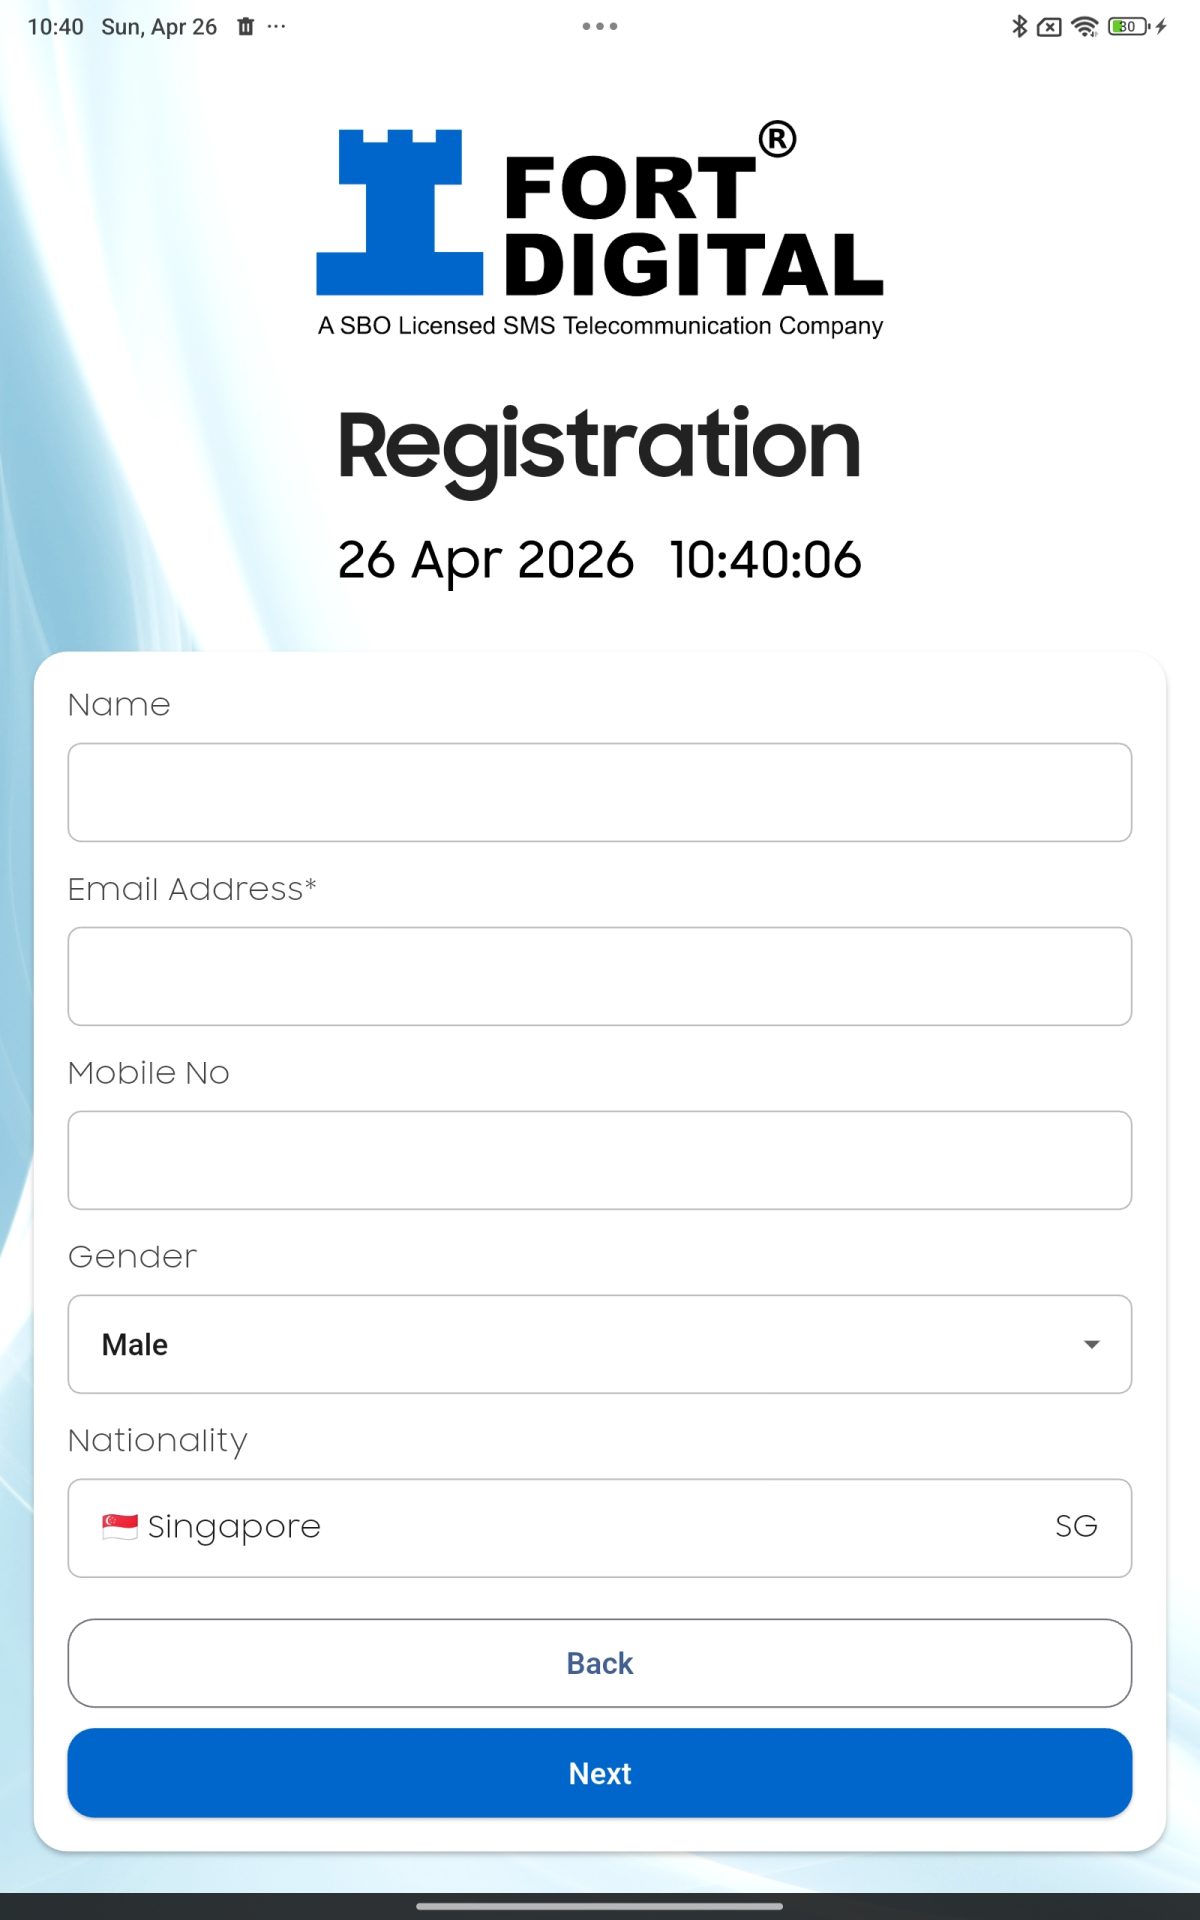This screenshot has height=1920, width=1200.
Task: Tap the trash notification icon in status bar
Action: tap(246, 27)
